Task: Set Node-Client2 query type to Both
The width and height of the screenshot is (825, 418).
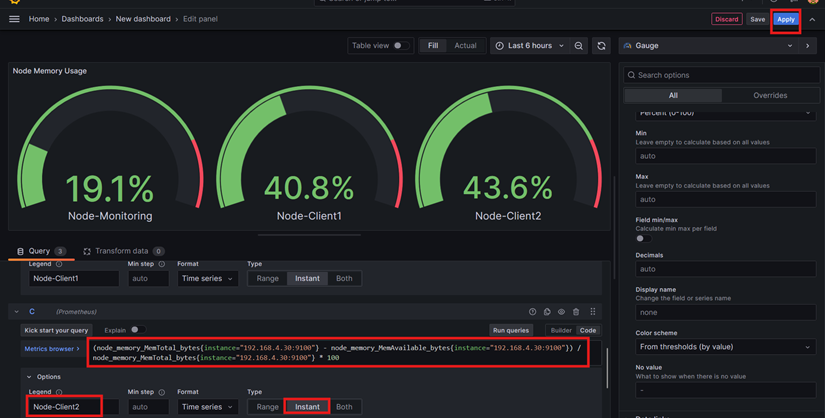Action: [344, 407]
